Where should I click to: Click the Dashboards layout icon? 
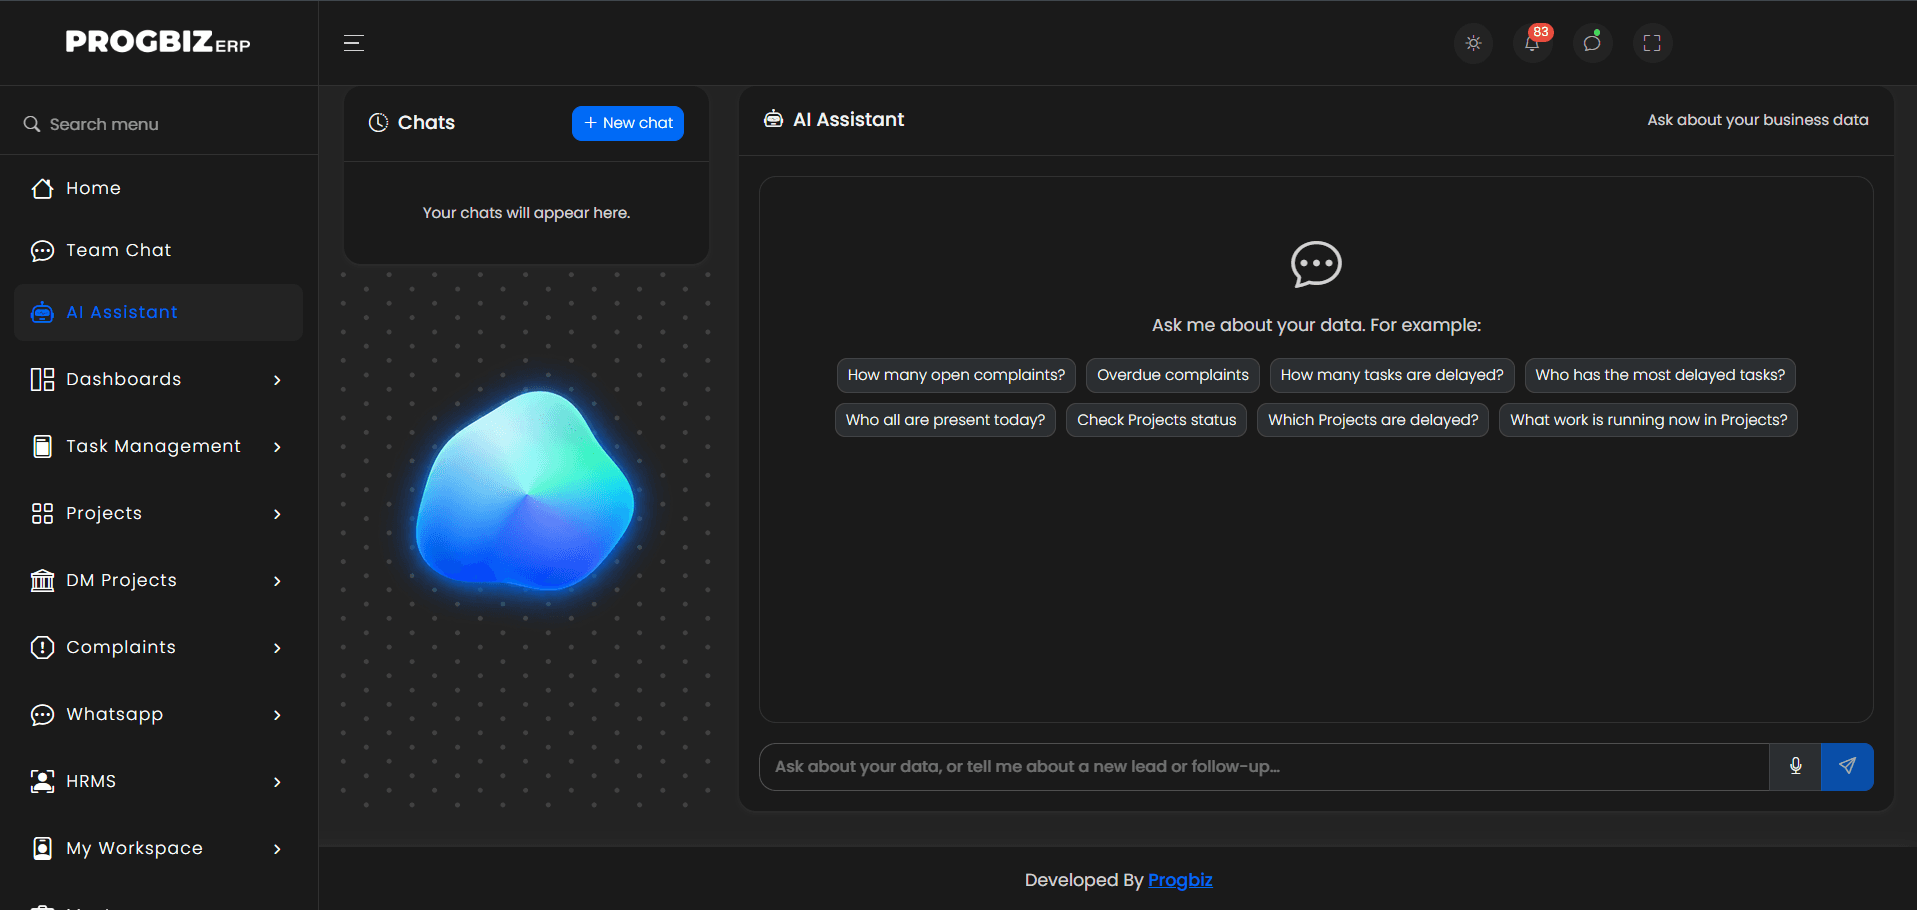(x=42, y=379)
